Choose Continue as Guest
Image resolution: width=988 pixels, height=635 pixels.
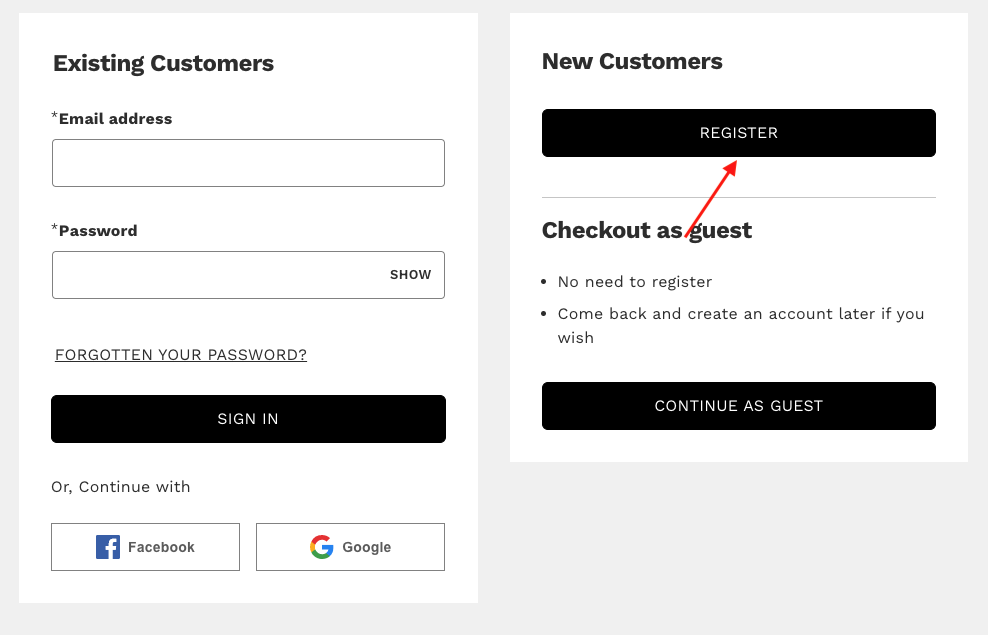(x=738, y=406)
